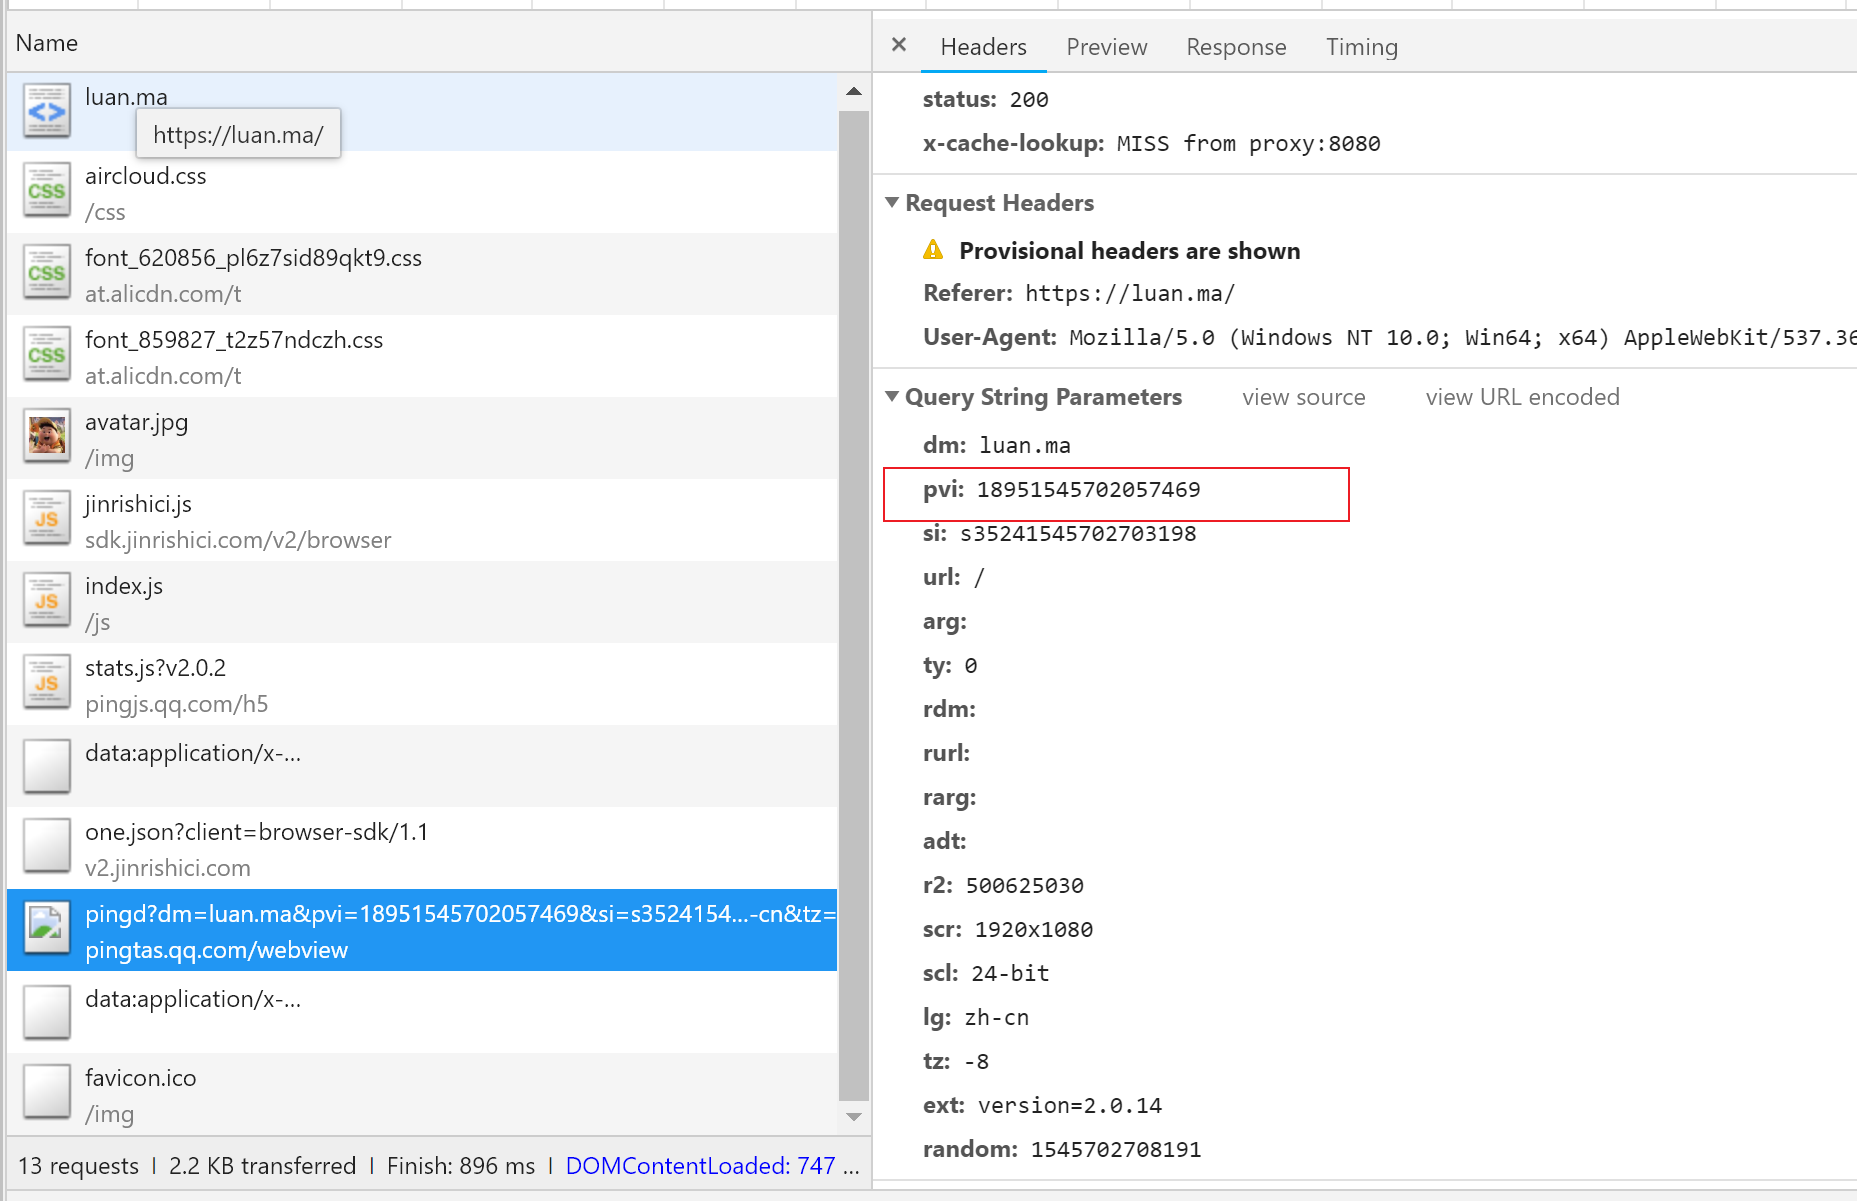
Task: Click the request list scroll down arrow
Action: point(854,1117)
